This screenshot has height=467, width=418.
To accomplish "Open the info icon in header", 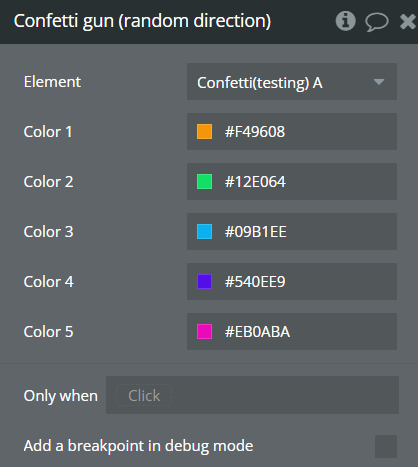I will 345,21.
